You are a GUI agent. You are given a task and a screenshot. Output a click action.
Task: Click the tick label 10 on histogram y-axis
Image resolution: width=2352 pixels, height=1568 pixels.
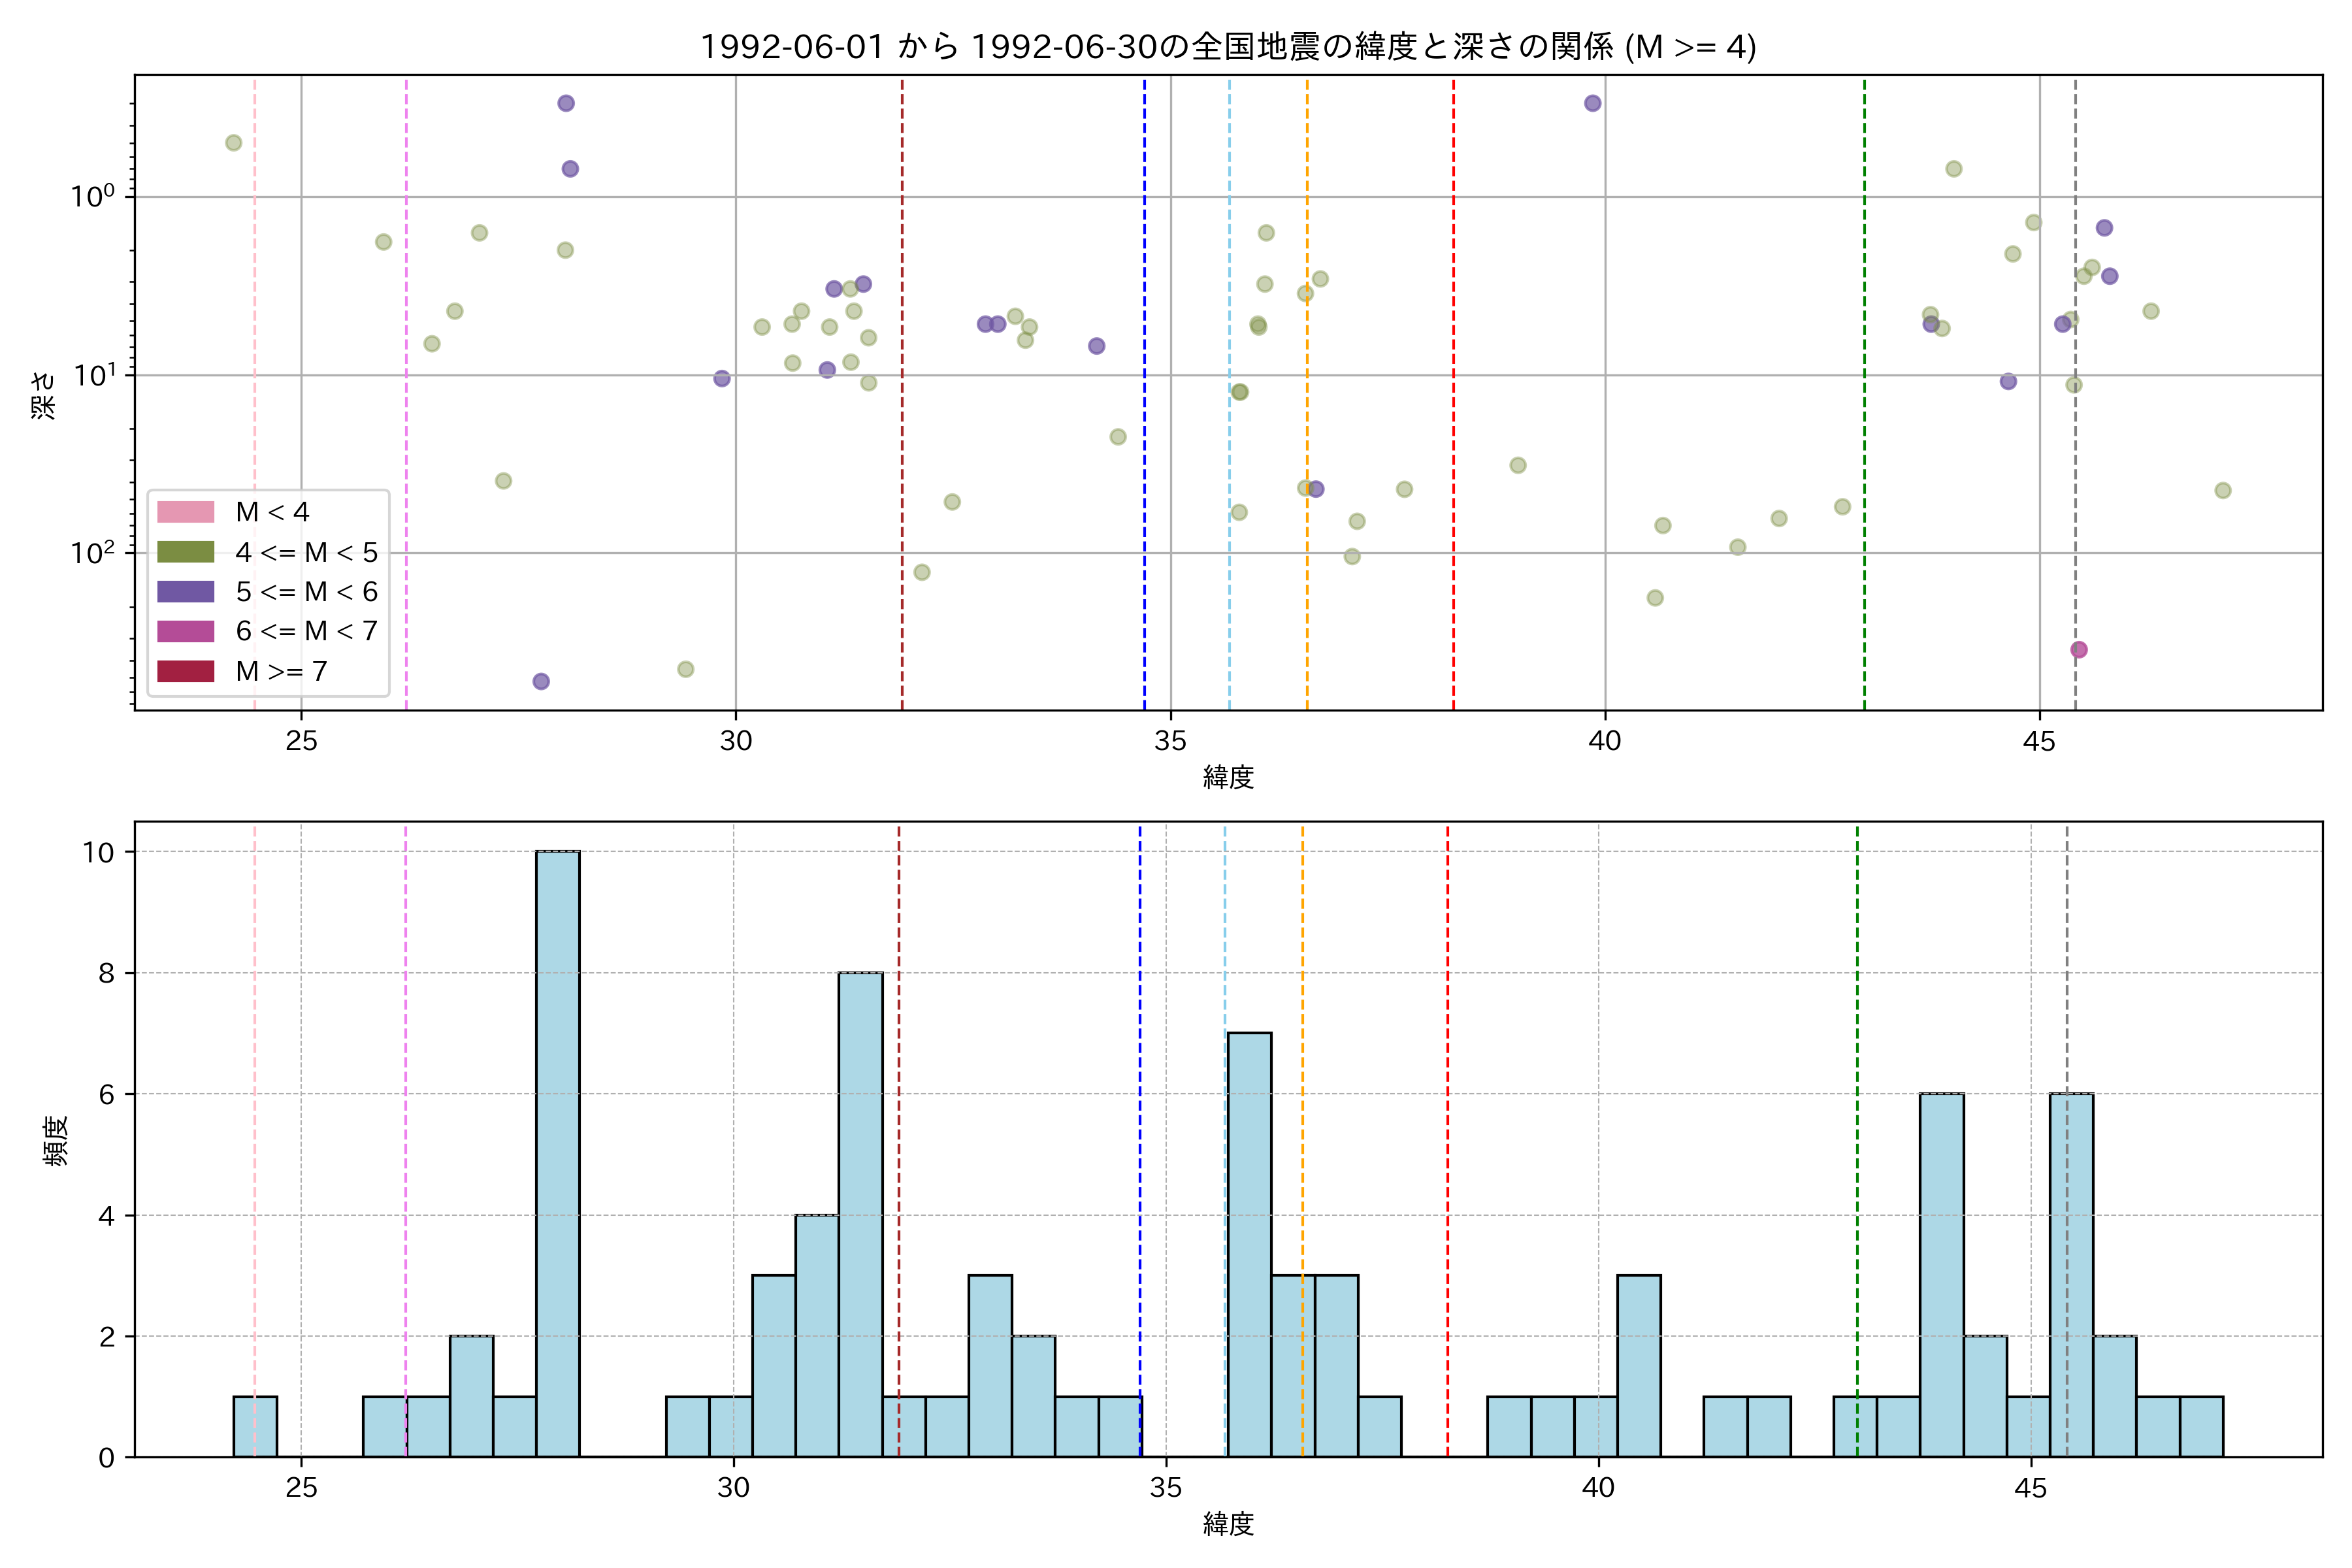pos(99,852)
